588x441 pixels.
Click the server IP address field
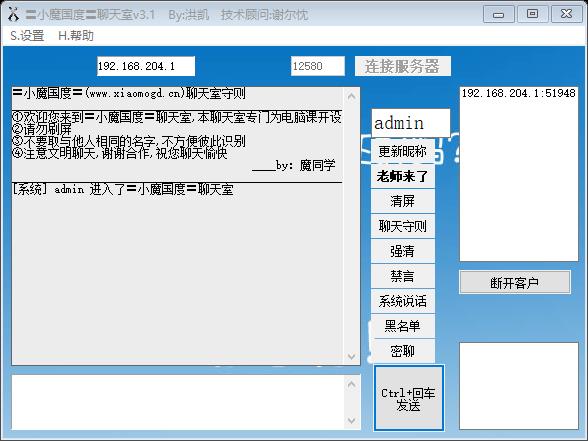pyautogui.click(x=146, y=66)
